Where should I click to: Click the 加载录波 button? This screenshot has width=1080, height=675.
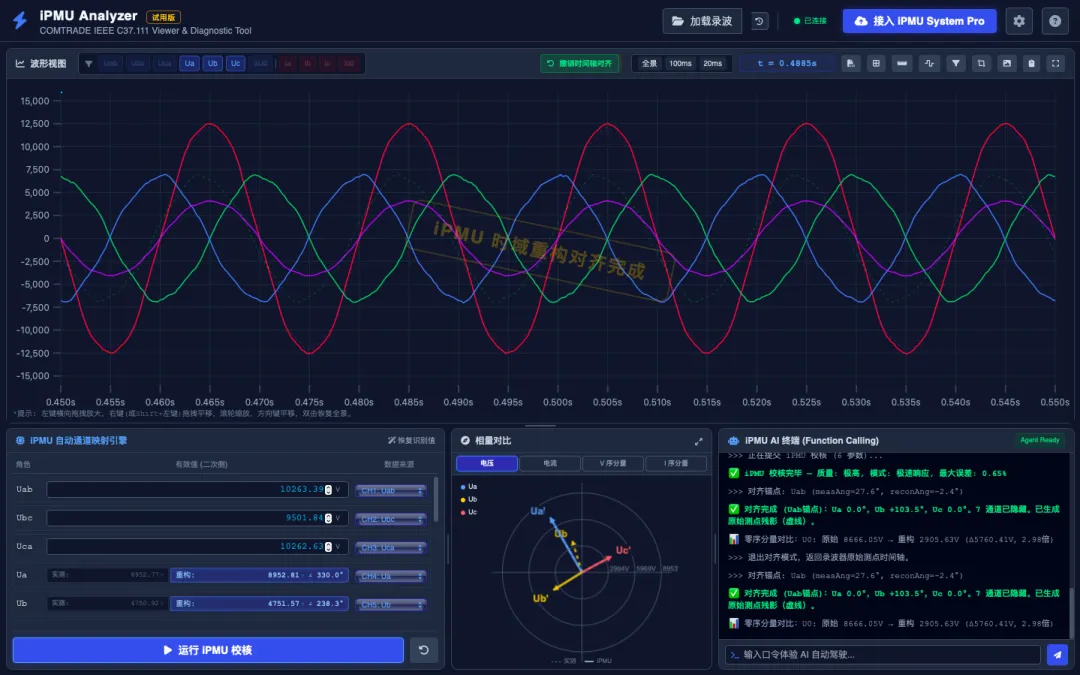point(702,21)
